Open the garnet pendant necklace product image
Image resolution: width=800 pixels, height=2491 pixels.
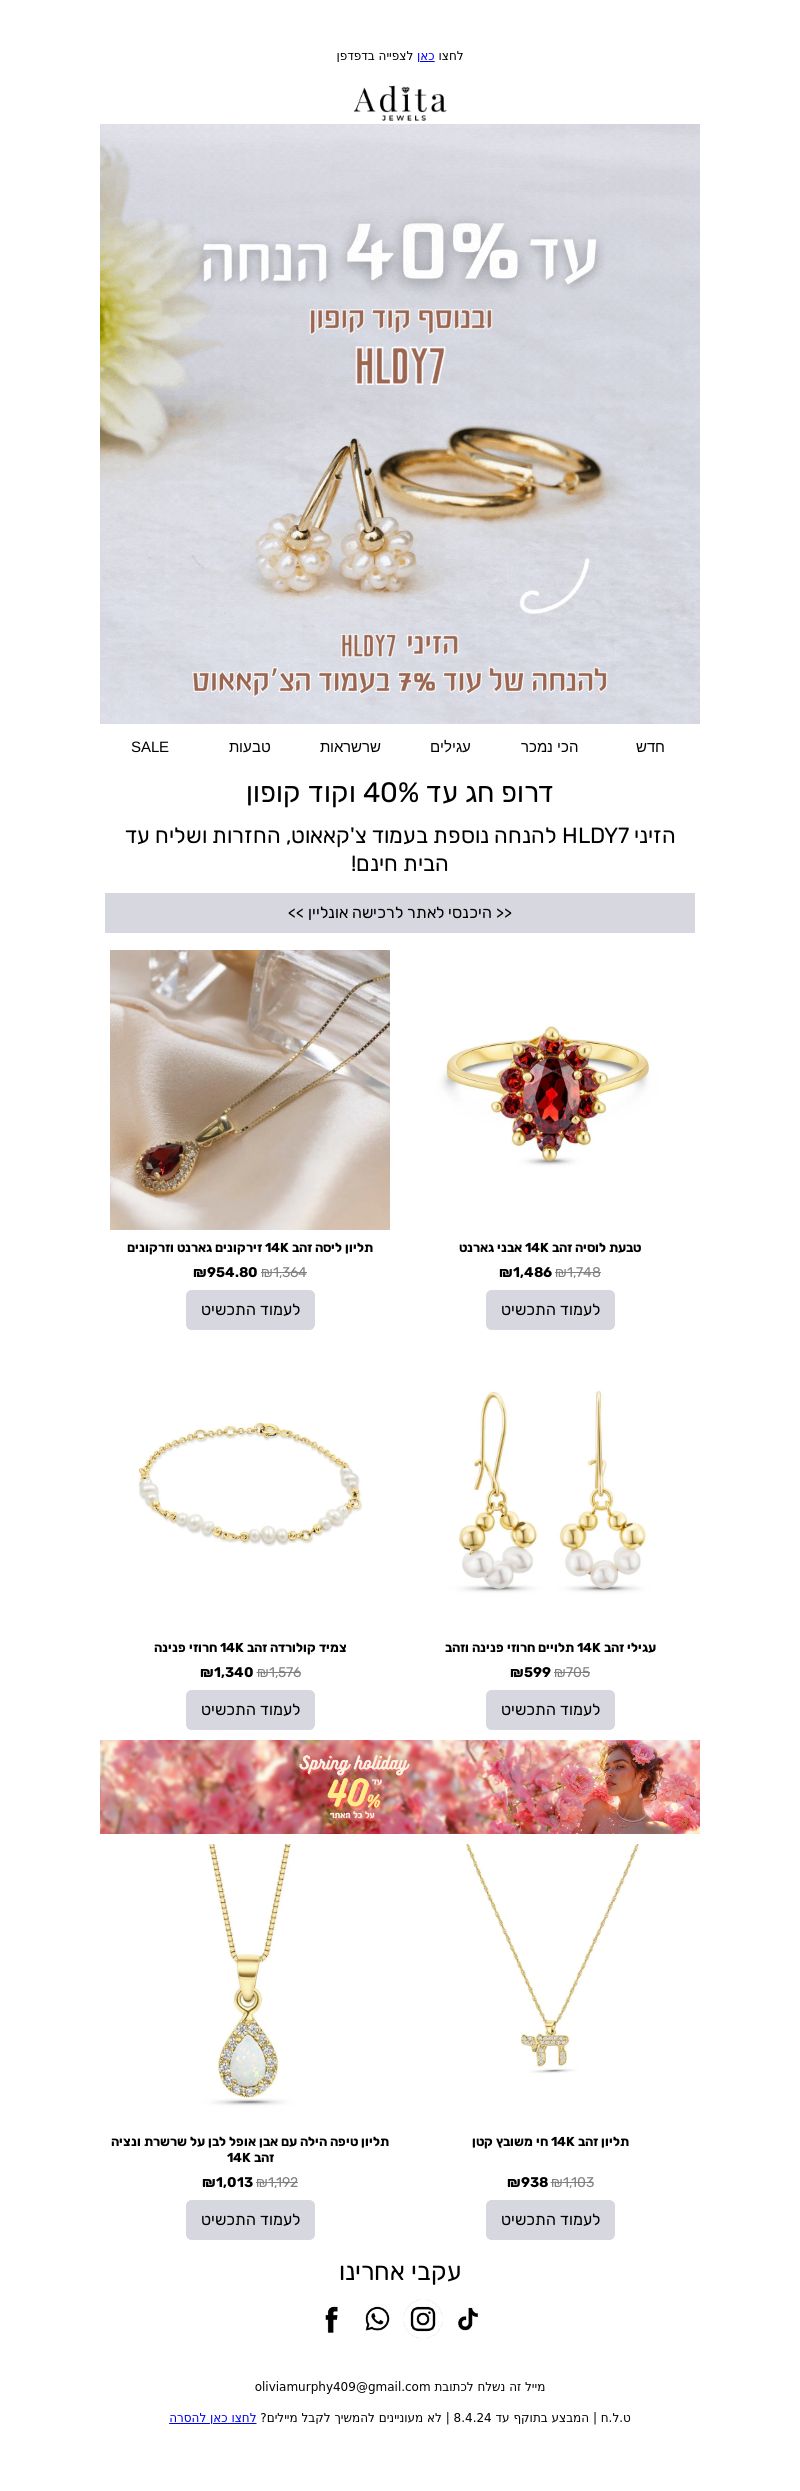click(x=250, y=1090)
